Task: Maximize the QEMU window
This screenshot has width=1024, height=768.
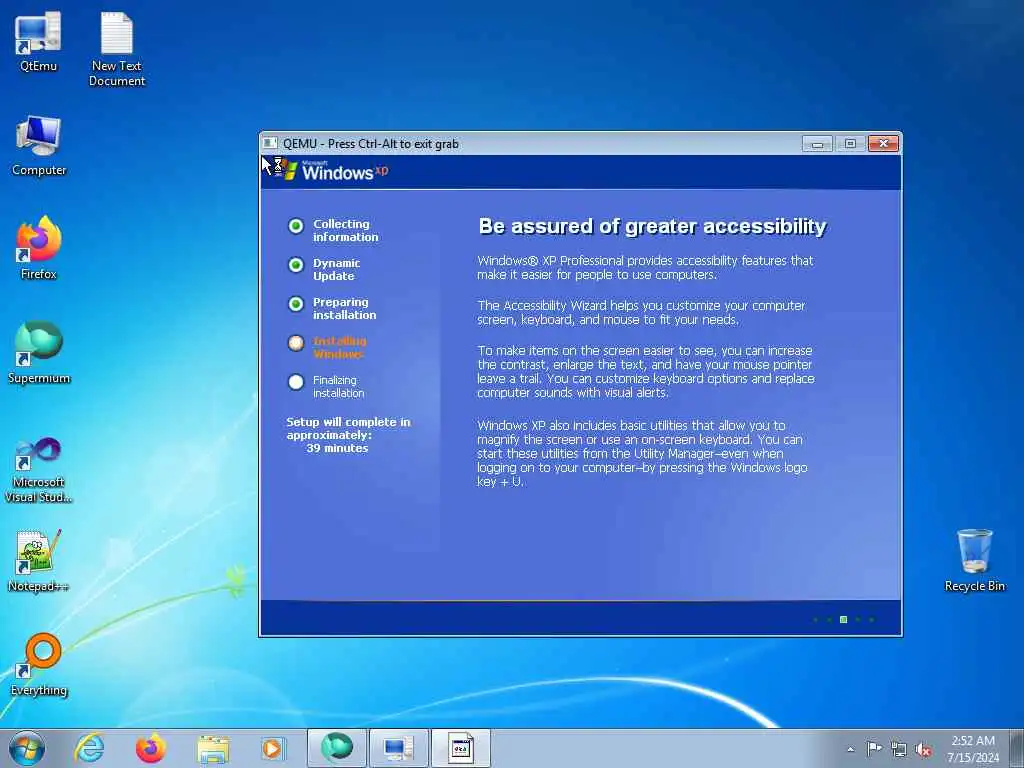Action: point(850,144)
